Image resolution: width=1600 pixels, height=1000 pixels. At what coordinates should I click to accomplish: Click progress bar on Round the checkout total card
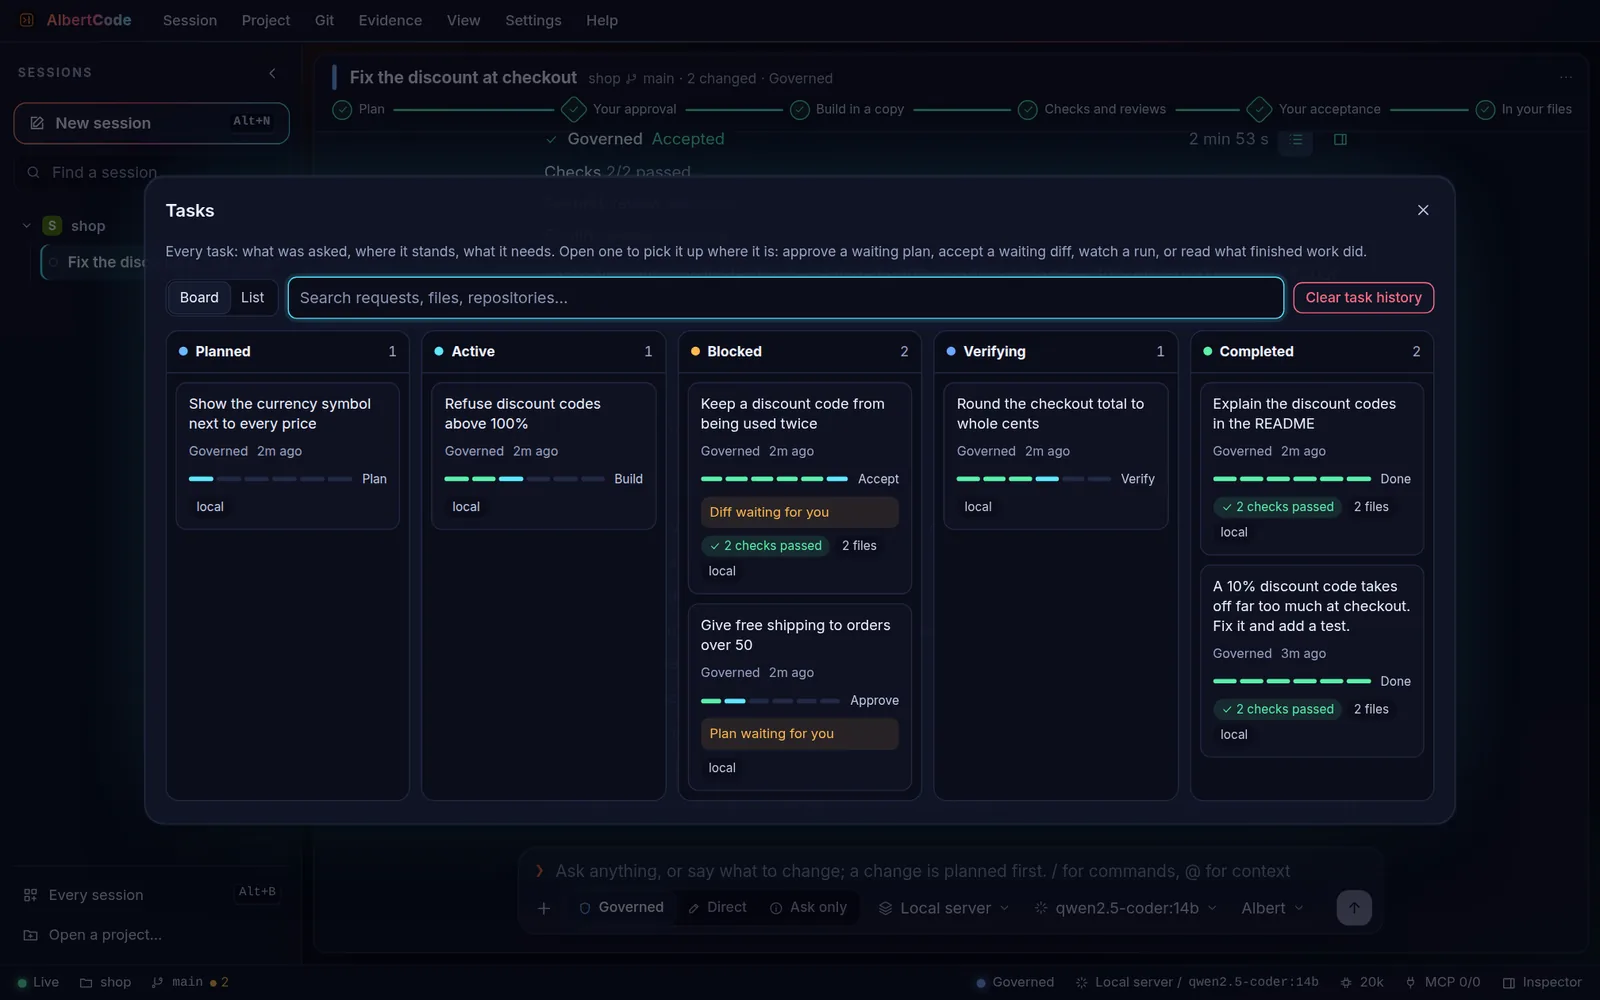tap(1034, 479)
